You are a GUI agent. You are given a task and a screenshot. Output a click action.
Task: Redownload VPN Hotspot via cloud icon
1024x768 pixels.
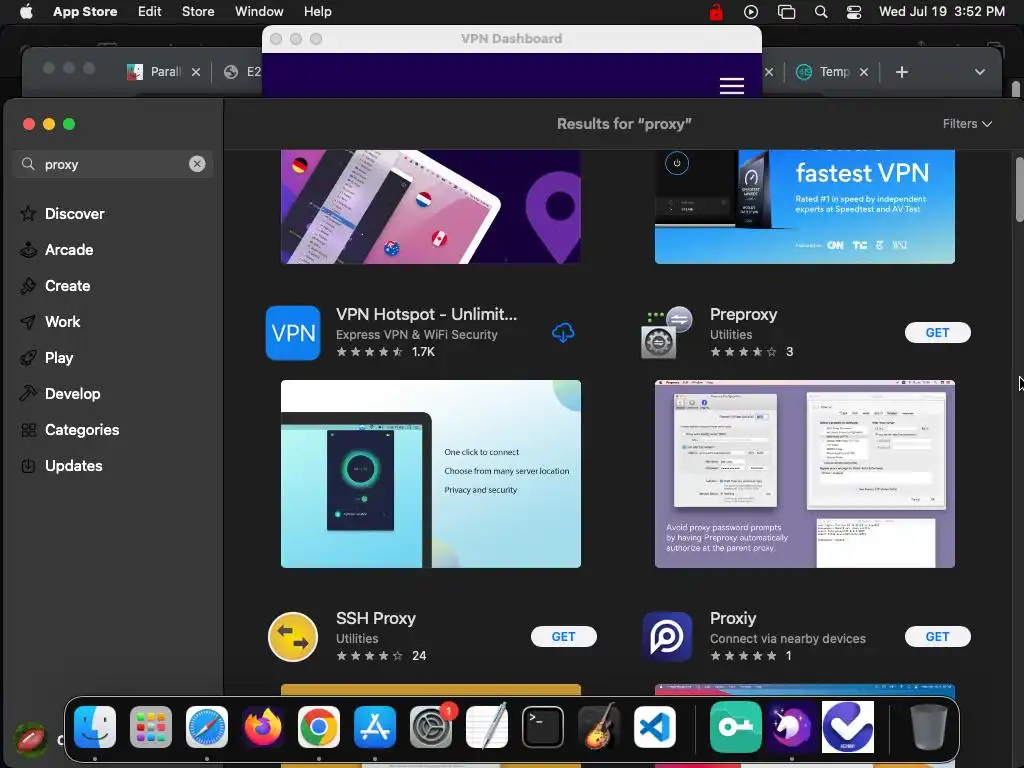[563, 333]
